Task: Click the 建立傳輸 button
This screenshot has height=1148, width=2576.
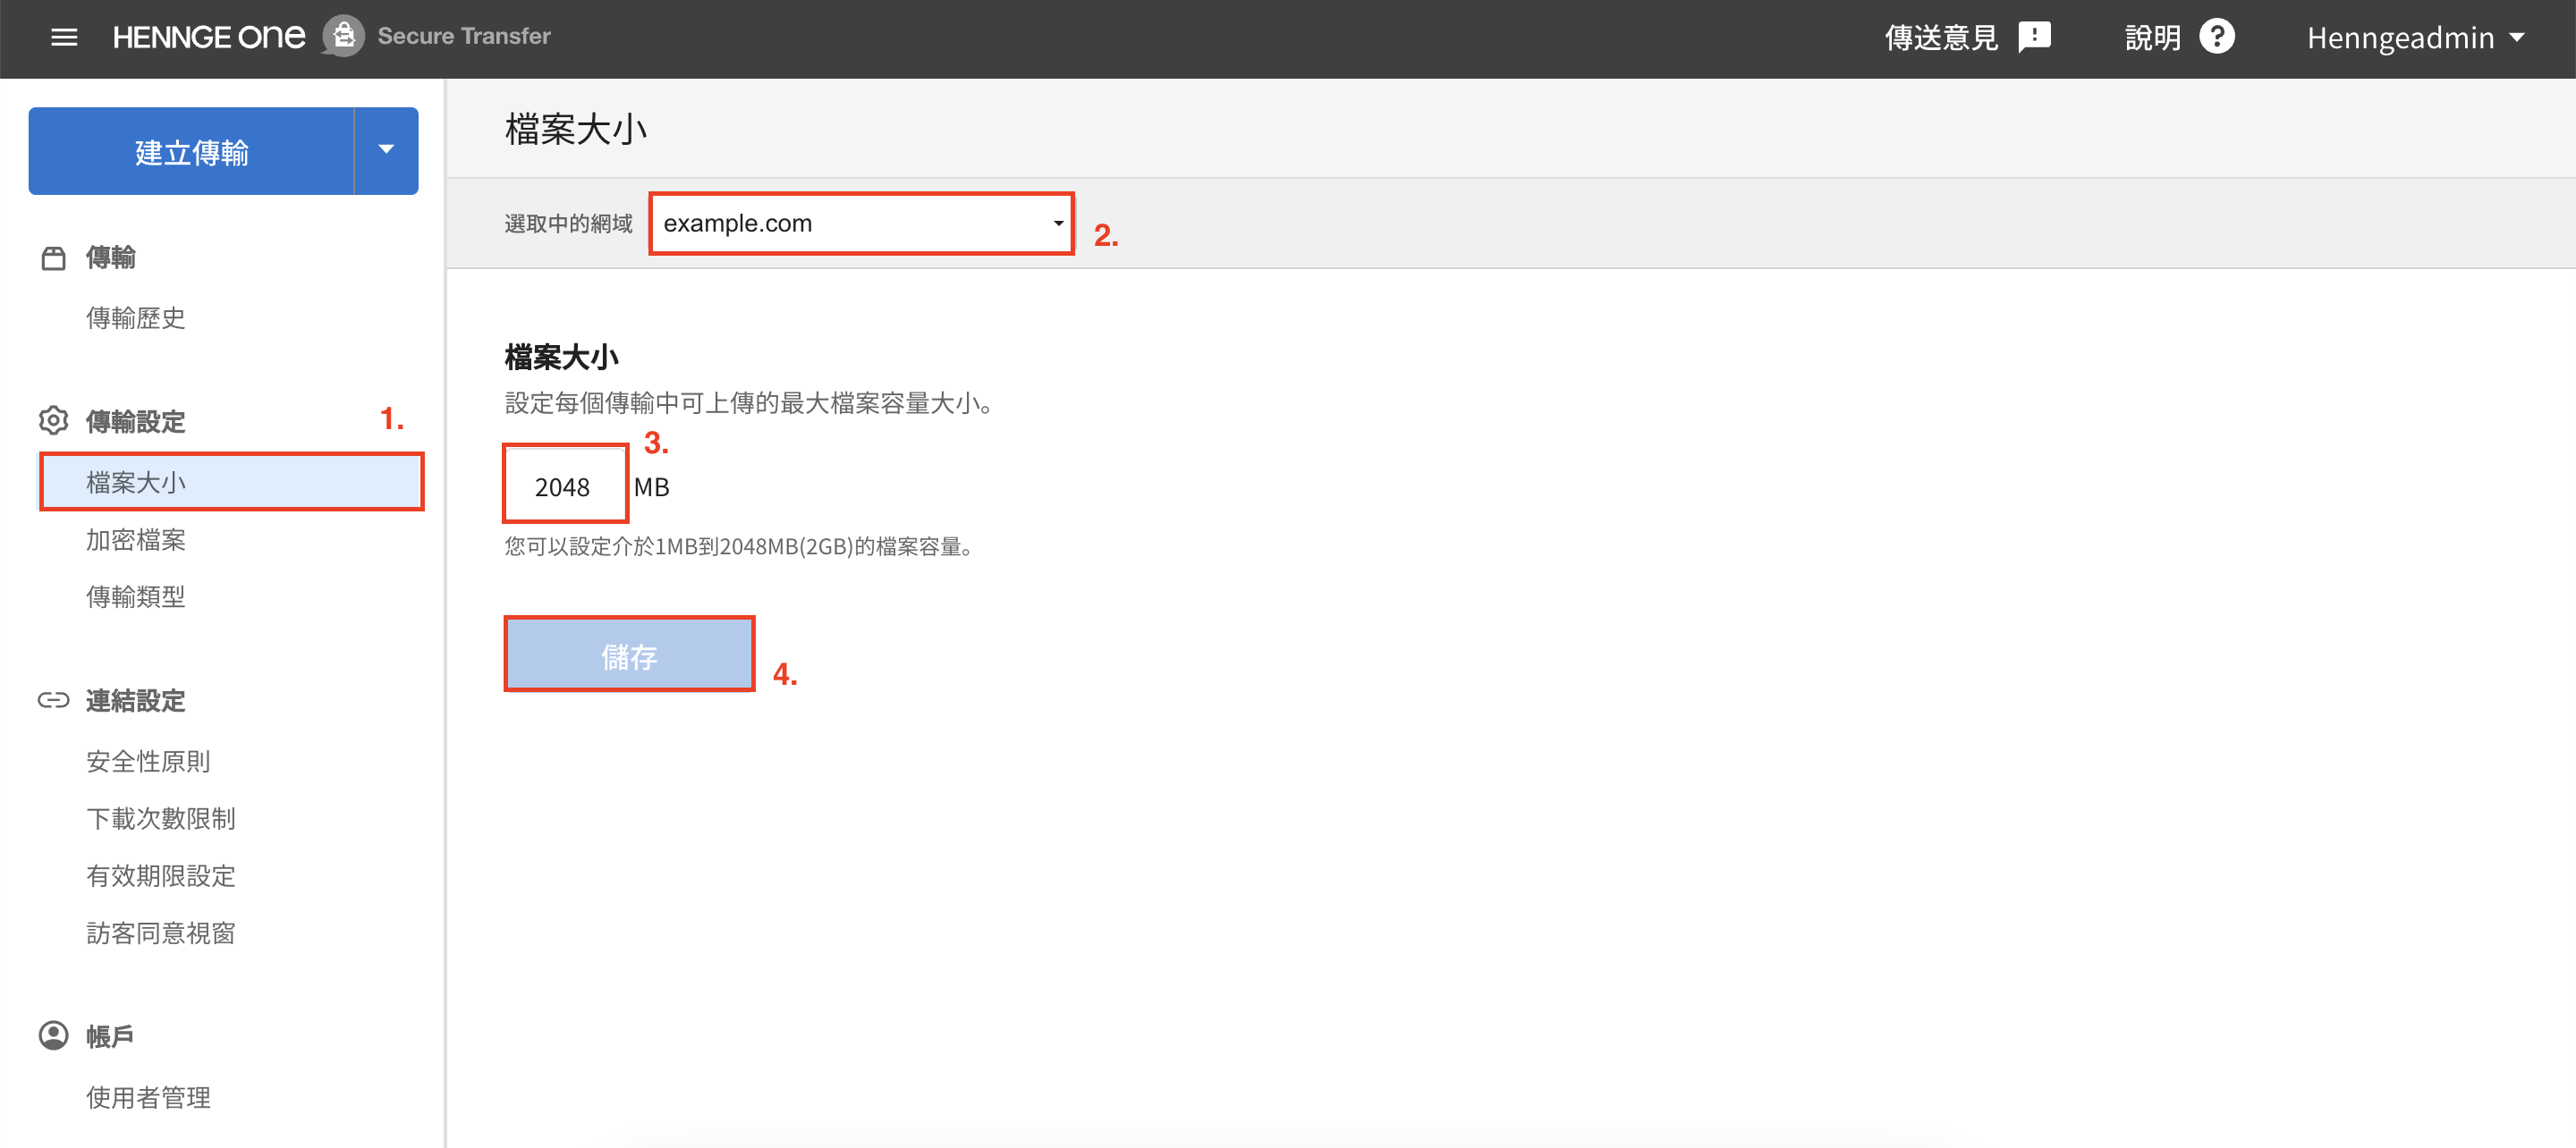Action: 191,151
